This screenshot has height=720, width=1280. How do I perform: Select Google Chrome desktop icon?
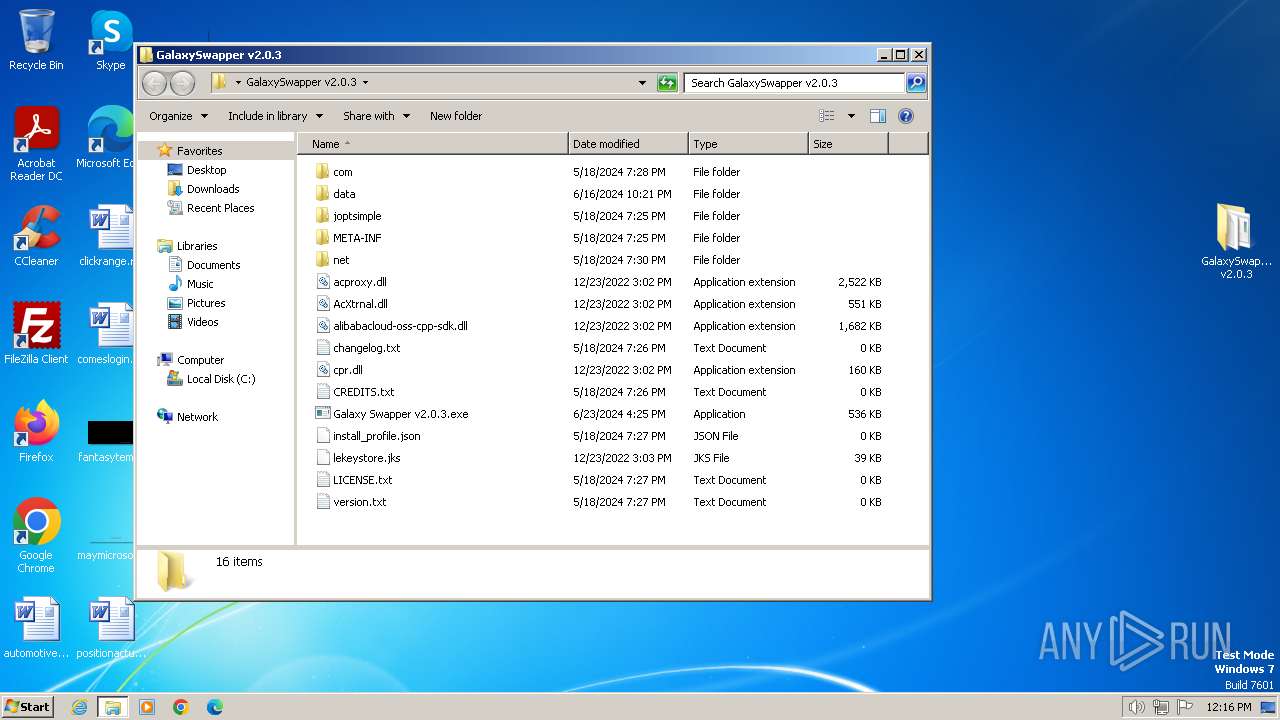pos(36,536)
